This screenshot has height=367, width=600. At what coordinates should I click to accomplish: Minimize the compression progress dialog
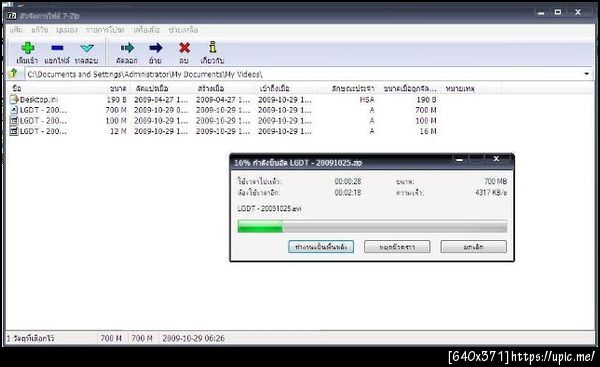[459, 160]
